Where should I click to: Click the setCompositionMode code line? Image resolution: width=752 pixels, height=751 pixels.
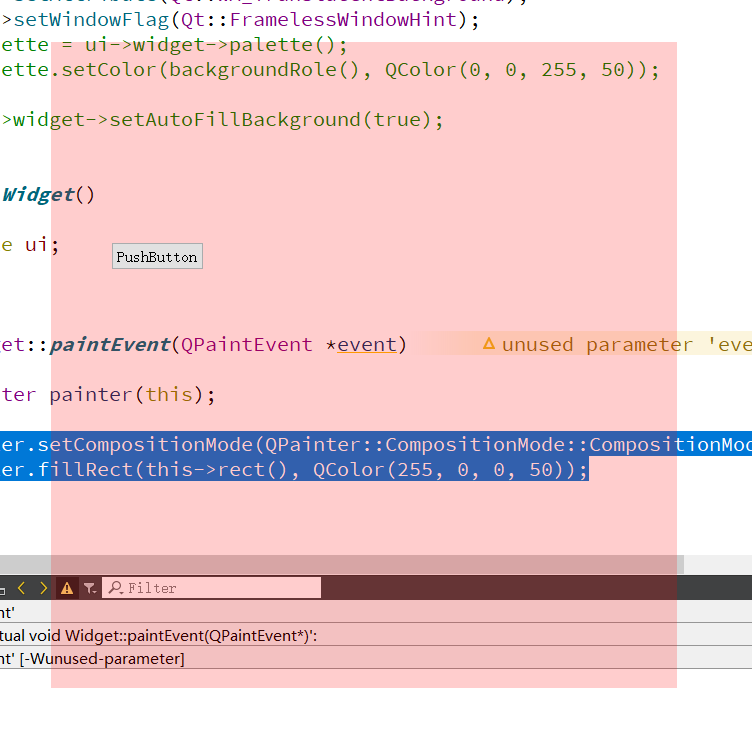coord(376,445)
